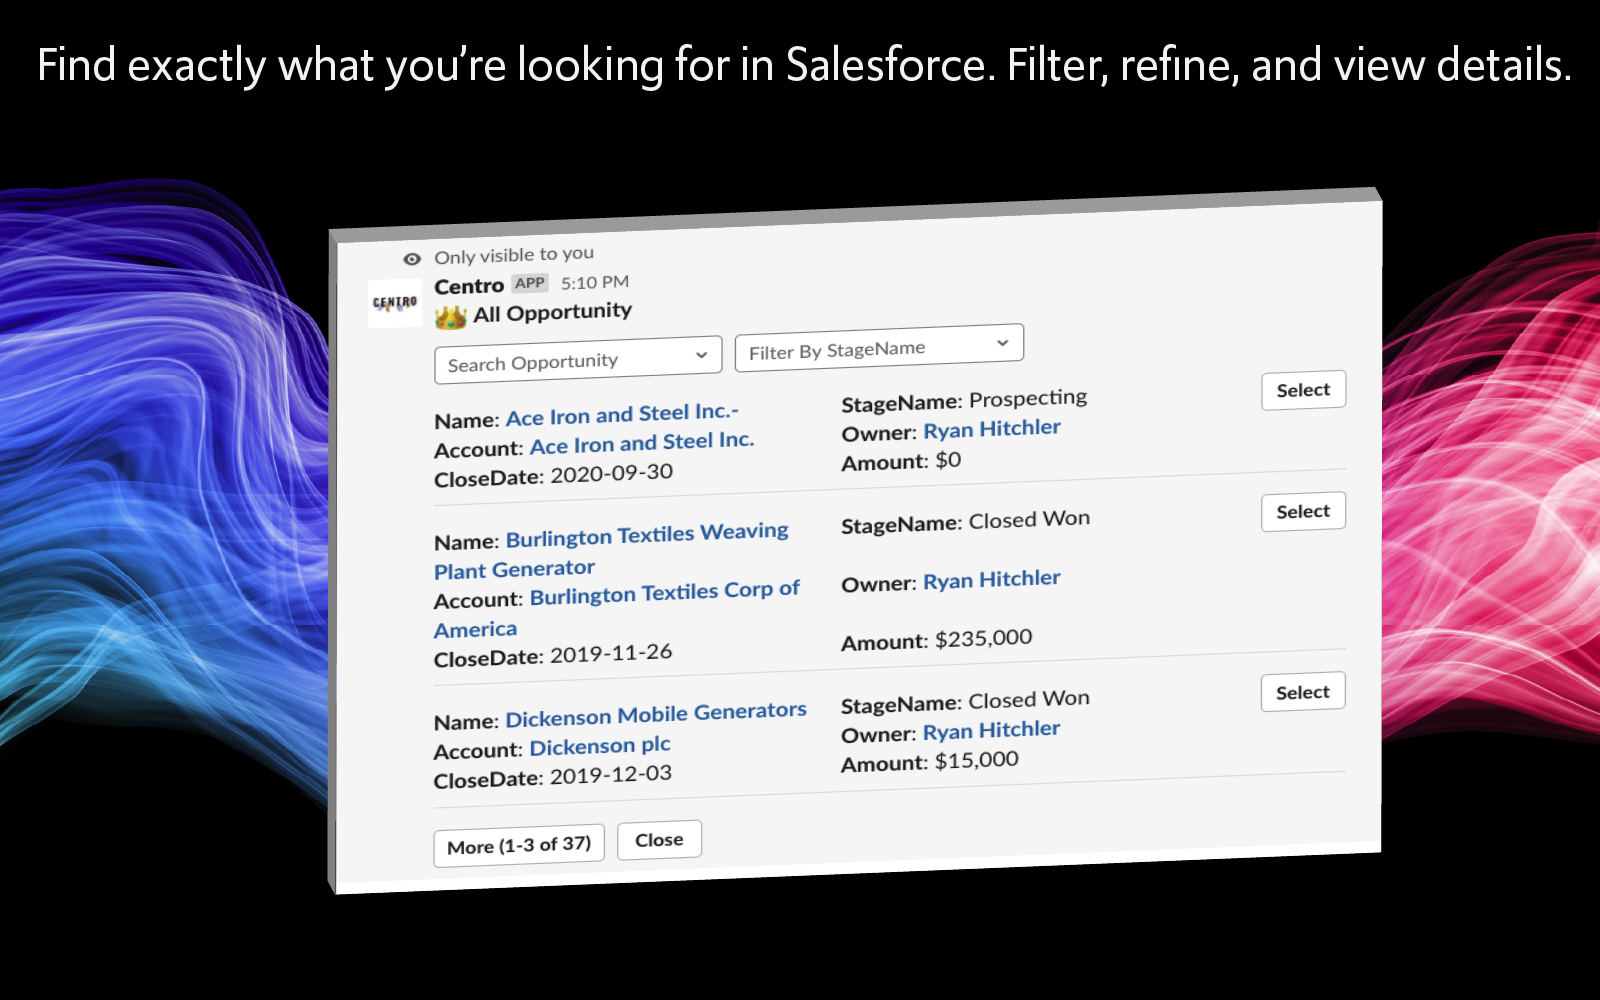Go to the Dickenson plc account
The height and width of the screenshot is (1000, 1600).
(x=600, y=747)
